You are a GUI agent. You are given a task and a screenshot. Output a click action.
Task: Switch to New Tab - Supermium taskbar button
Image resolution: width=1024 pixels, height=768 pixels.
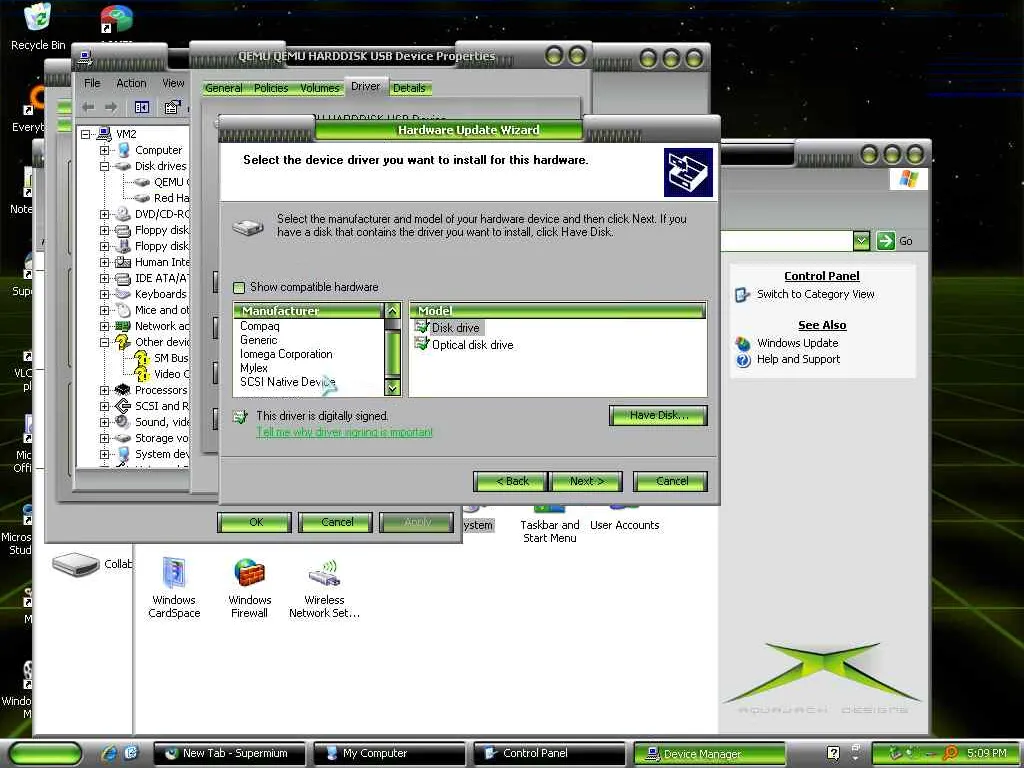pos(229,754)
